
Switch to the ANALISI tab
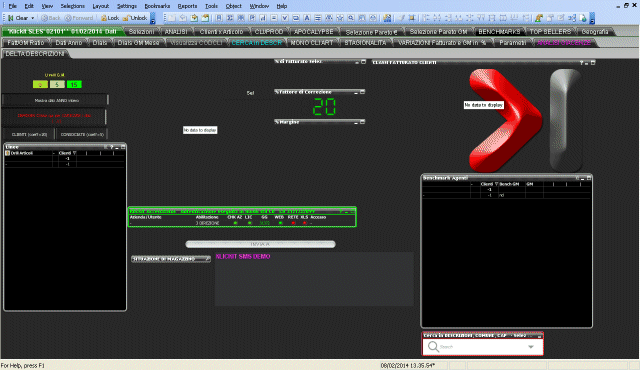click(176, 31)
